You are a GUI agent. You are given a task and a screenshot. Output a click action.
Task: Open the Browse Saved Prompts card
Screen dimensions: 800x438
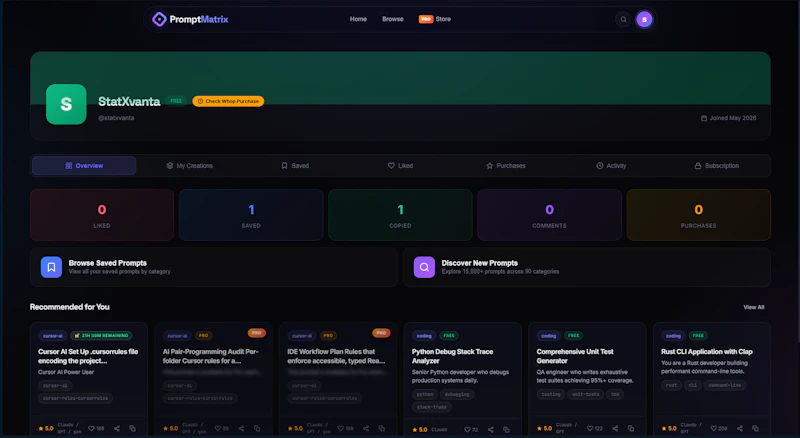coord(214,267)
